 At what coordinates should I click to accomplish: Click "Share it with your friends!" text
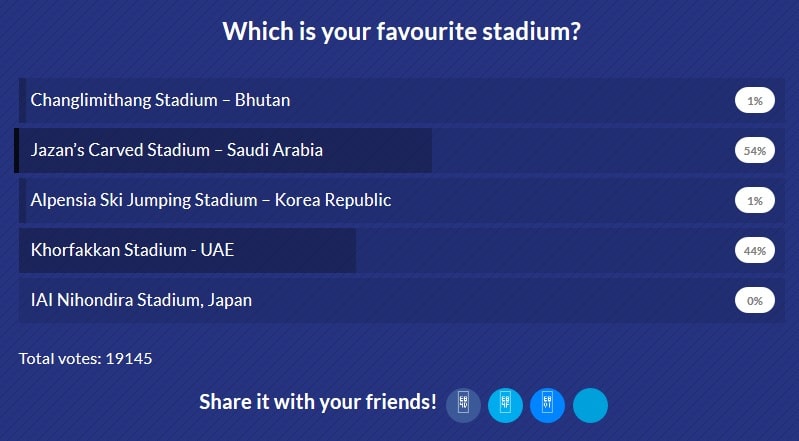point(318,402)
